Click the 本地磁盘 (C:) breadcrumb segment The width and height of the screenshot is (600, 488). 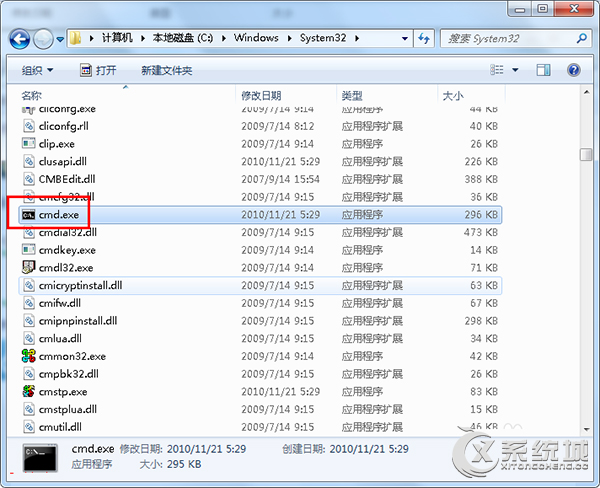pos(183,38)
